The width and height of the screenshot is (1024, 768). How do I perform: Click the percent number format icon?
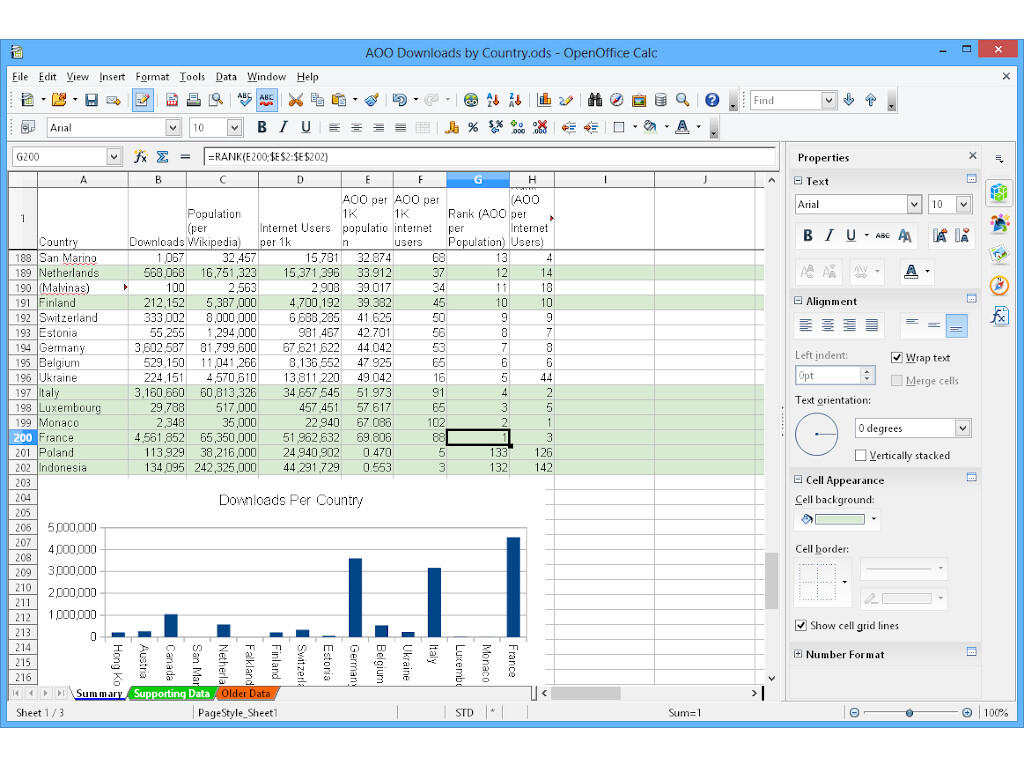click(x=473, y=127)
